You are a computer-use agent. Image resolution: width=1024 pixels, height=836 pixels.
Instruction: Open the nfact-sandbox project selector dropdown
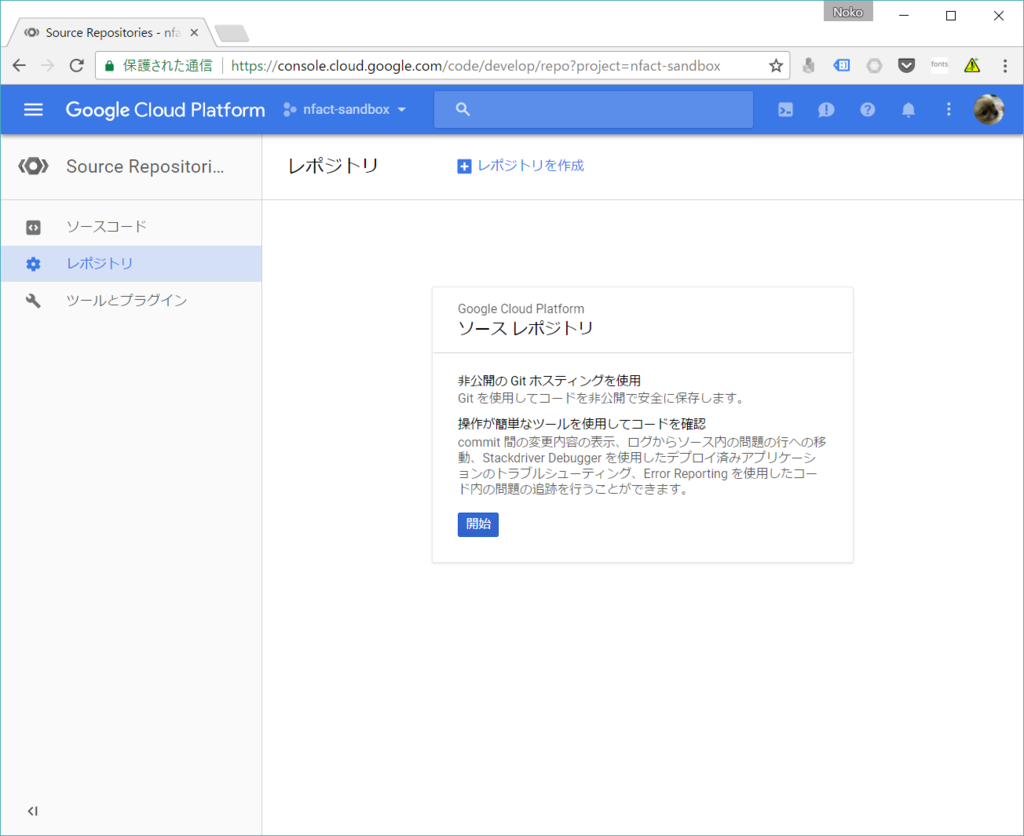click(345, 110)
